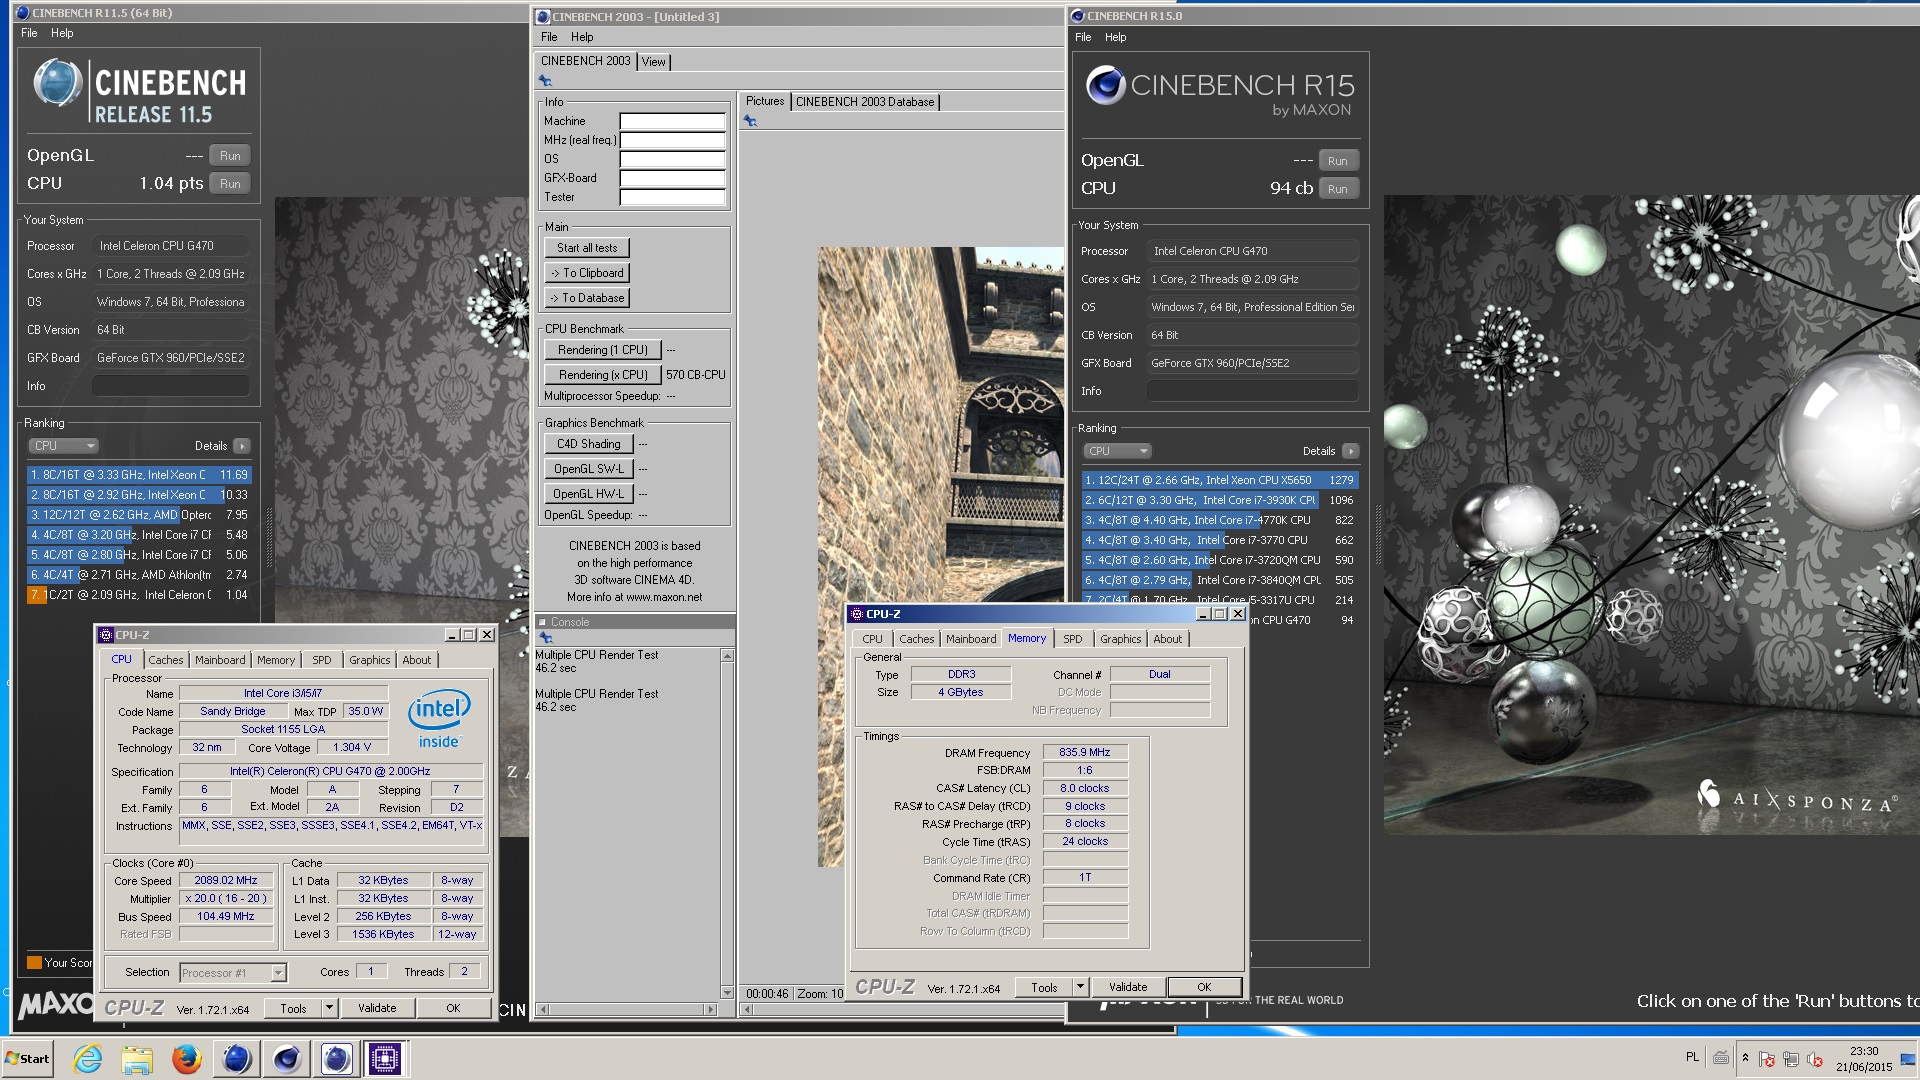Image resolution: width=1920 pixels, height=1080 pixels.
Task: Click console horizontal scrollbar right arrow
Action: [711, 1010]
